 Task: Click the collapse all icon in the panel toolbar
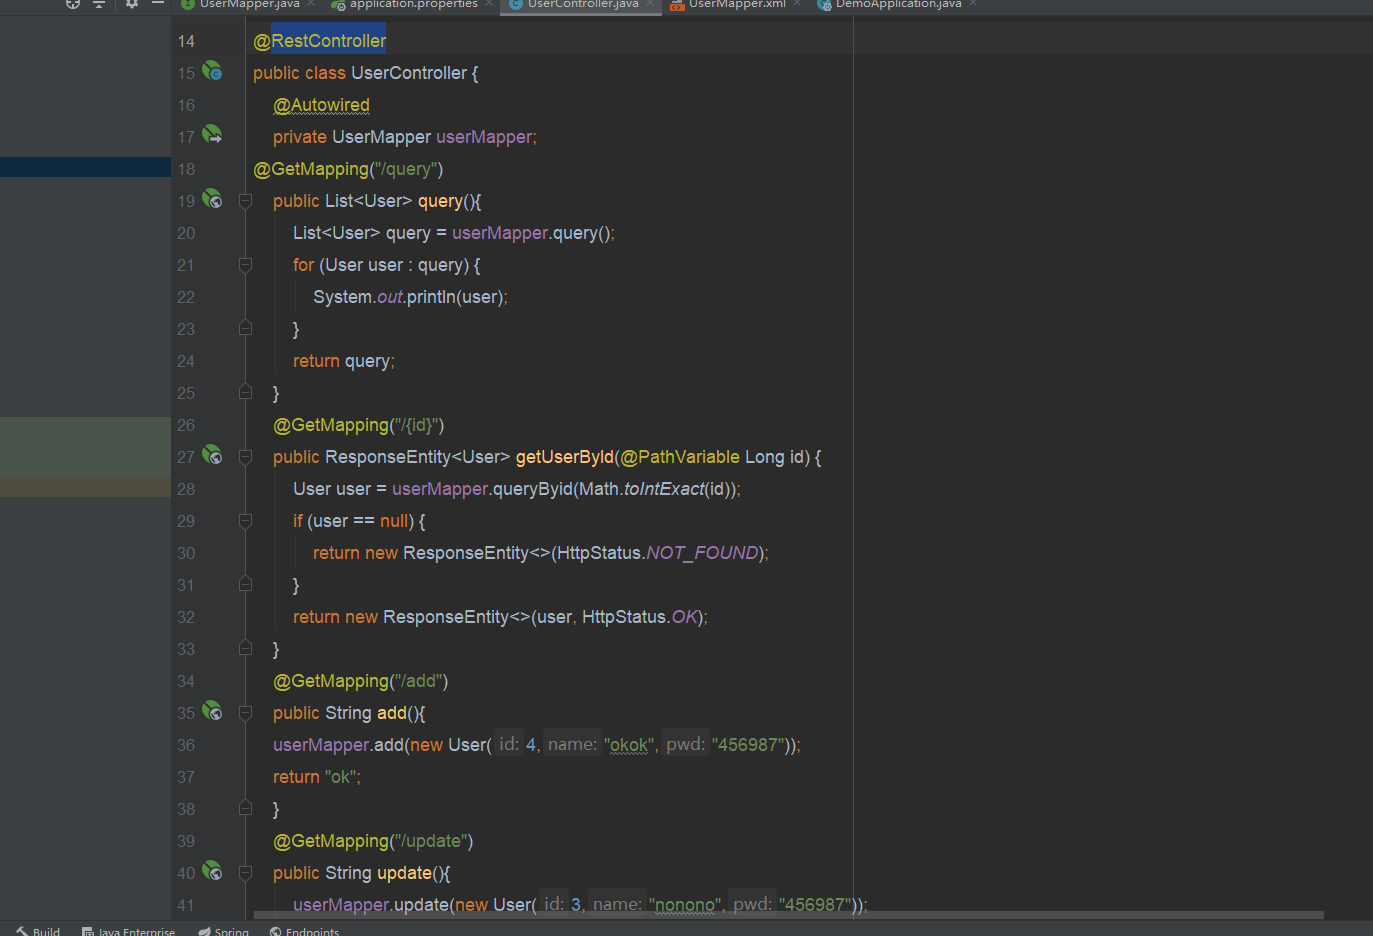pos(99,4)
